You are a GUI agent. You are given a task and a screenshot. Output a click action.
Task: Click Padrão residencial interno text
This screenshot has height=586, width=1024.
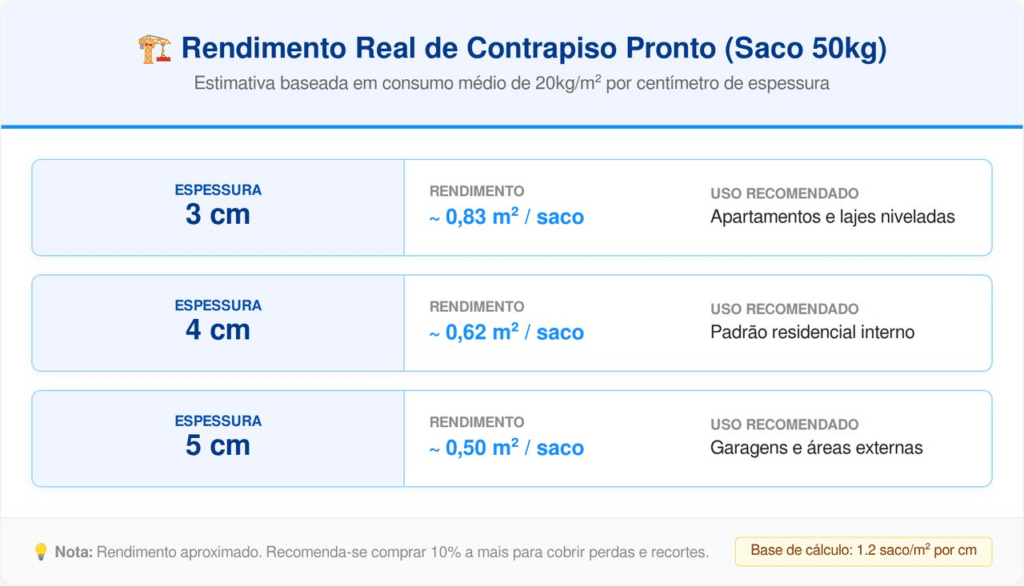click(x=812, y=332)
